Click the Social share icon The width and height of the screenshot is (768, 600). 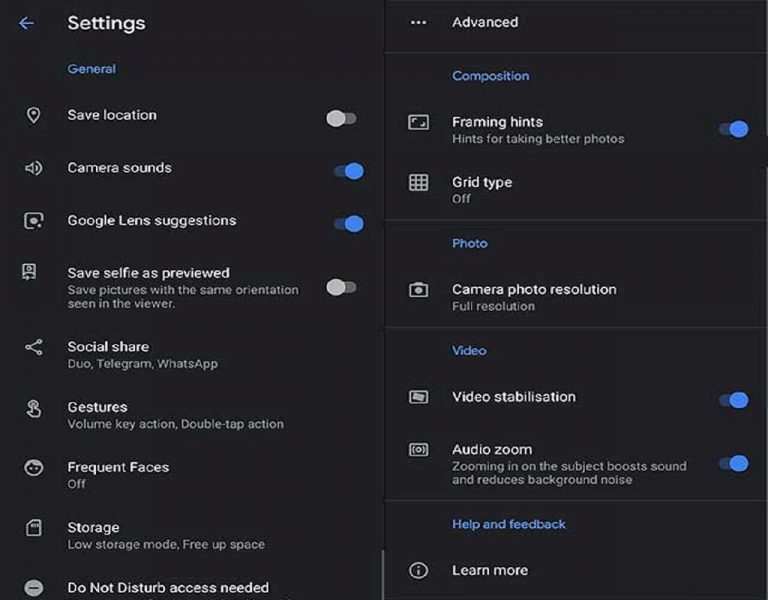coord(34,347)
